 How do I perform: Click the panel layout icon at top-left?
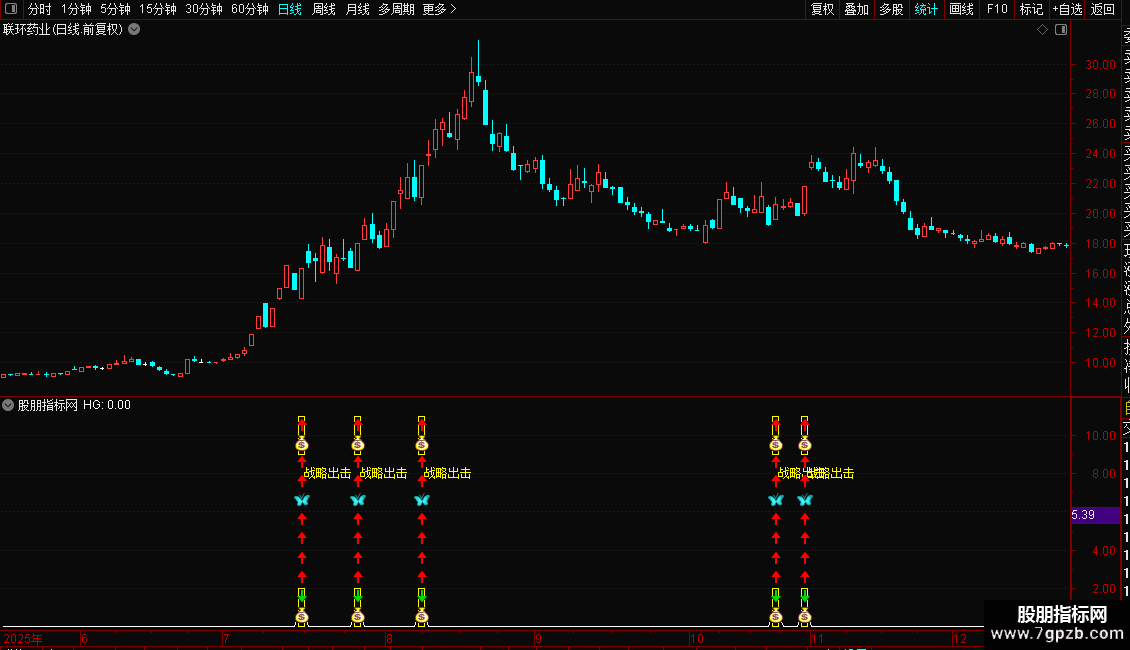(11, 9)
